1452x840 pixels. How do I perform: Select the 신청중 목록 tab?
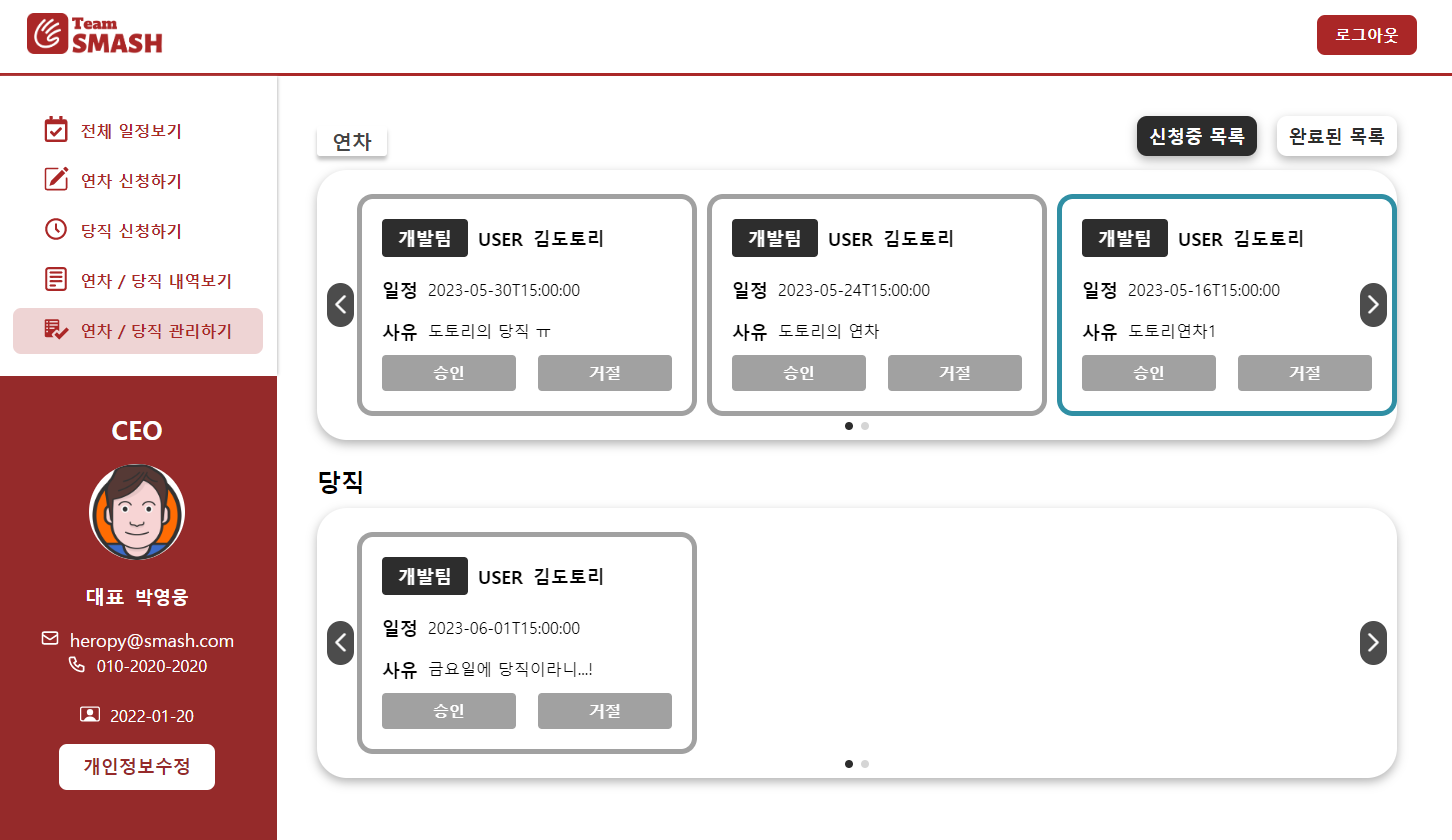click(x=1196, y=136)
